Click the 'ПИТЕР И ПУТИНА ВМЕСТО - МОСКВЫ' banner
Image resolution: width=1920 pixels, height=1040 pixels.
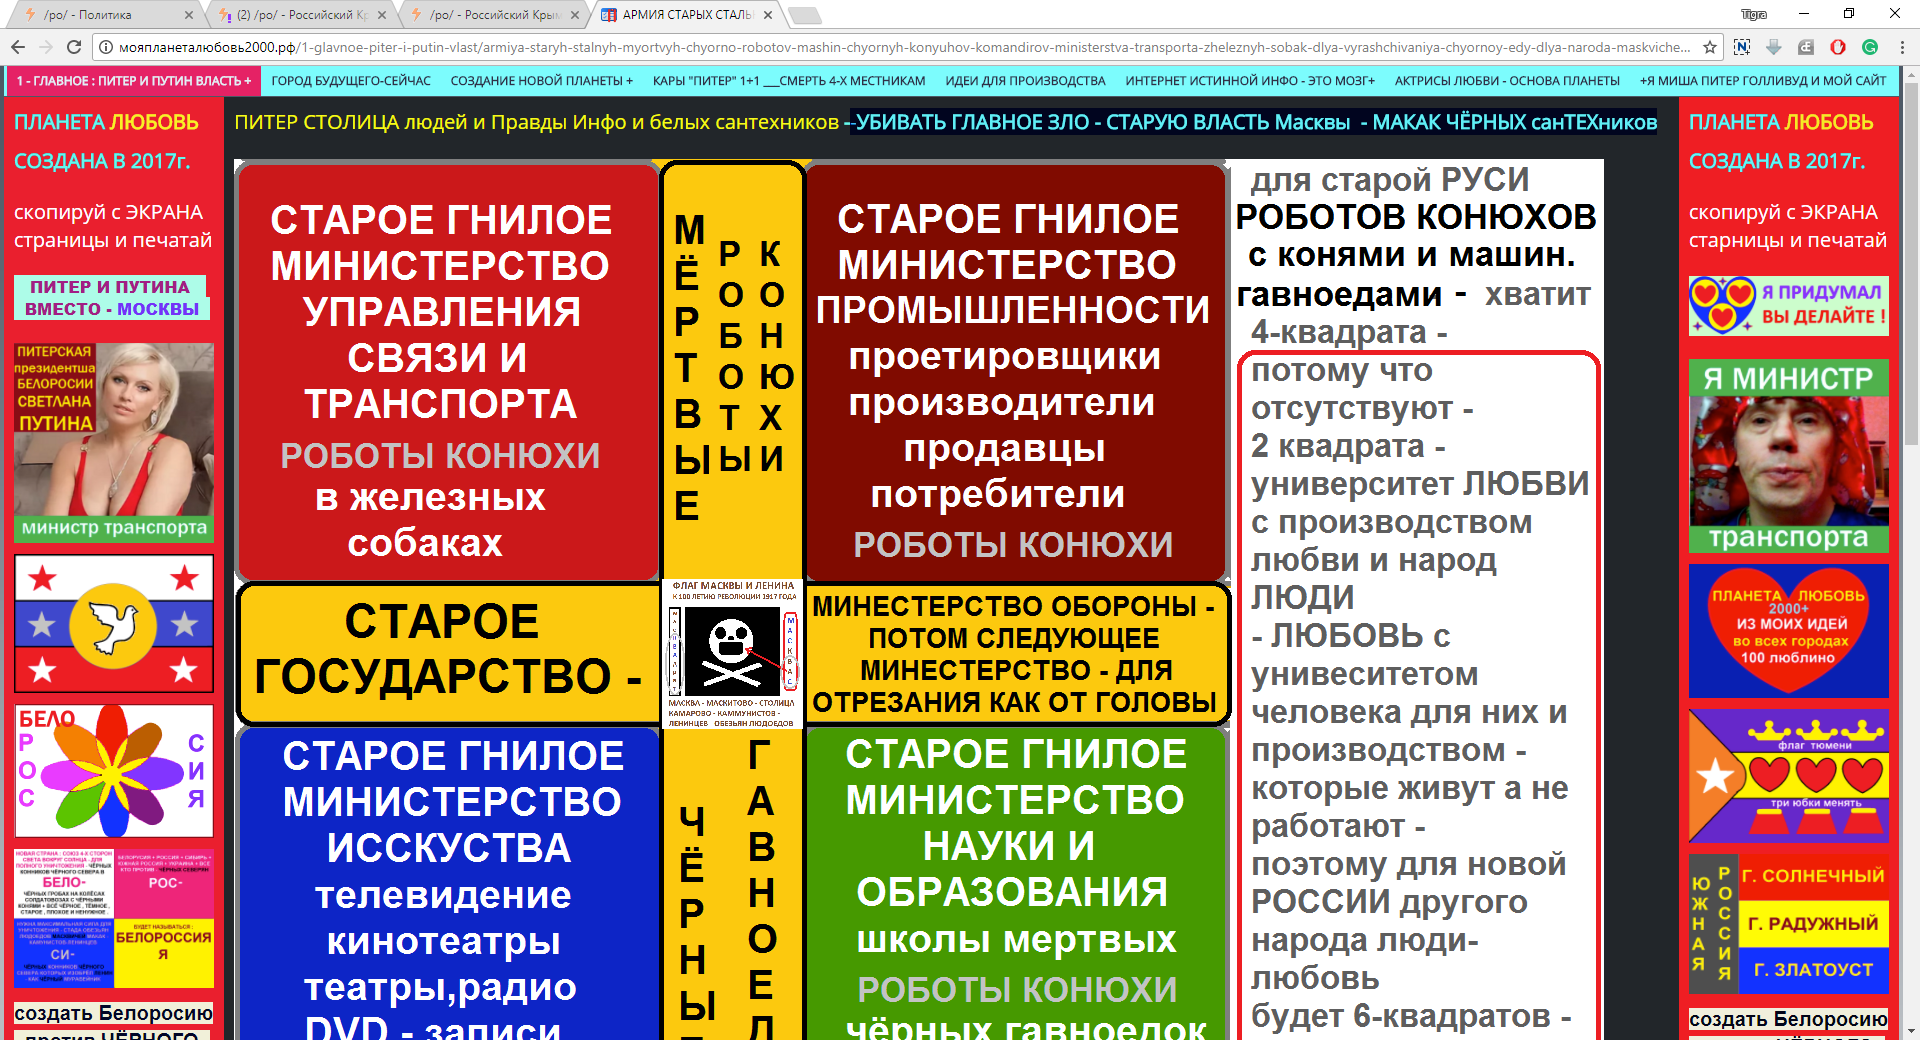(112, 298)
